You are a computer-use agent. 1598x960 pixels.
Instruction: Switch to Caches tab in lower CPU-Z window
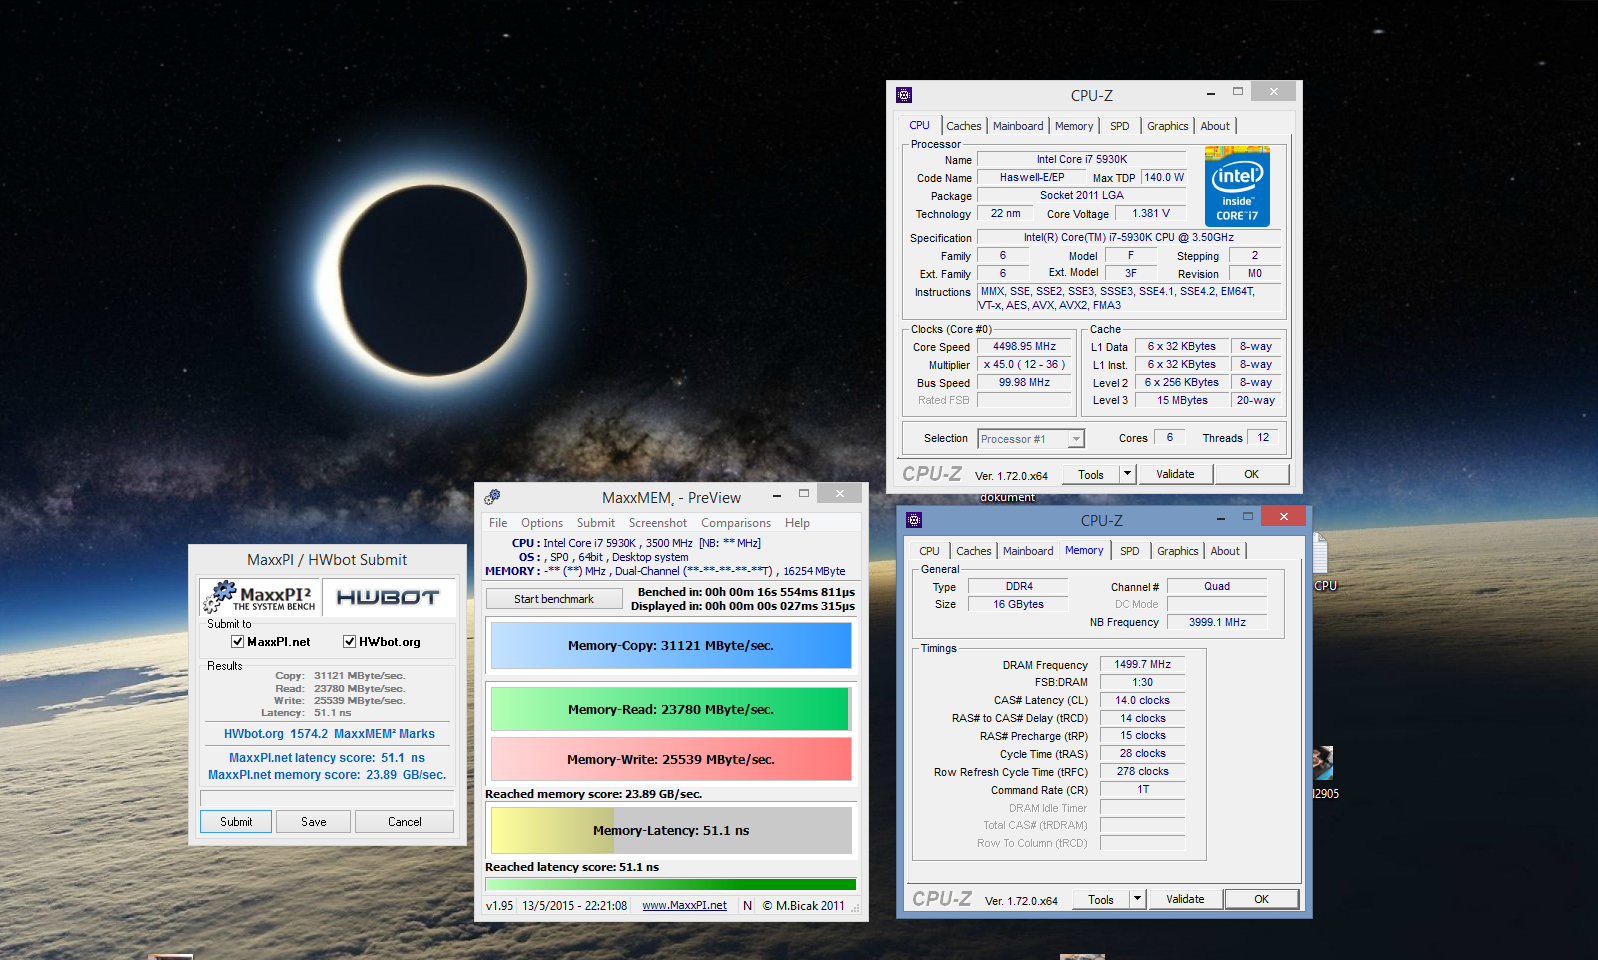[974, 551]
